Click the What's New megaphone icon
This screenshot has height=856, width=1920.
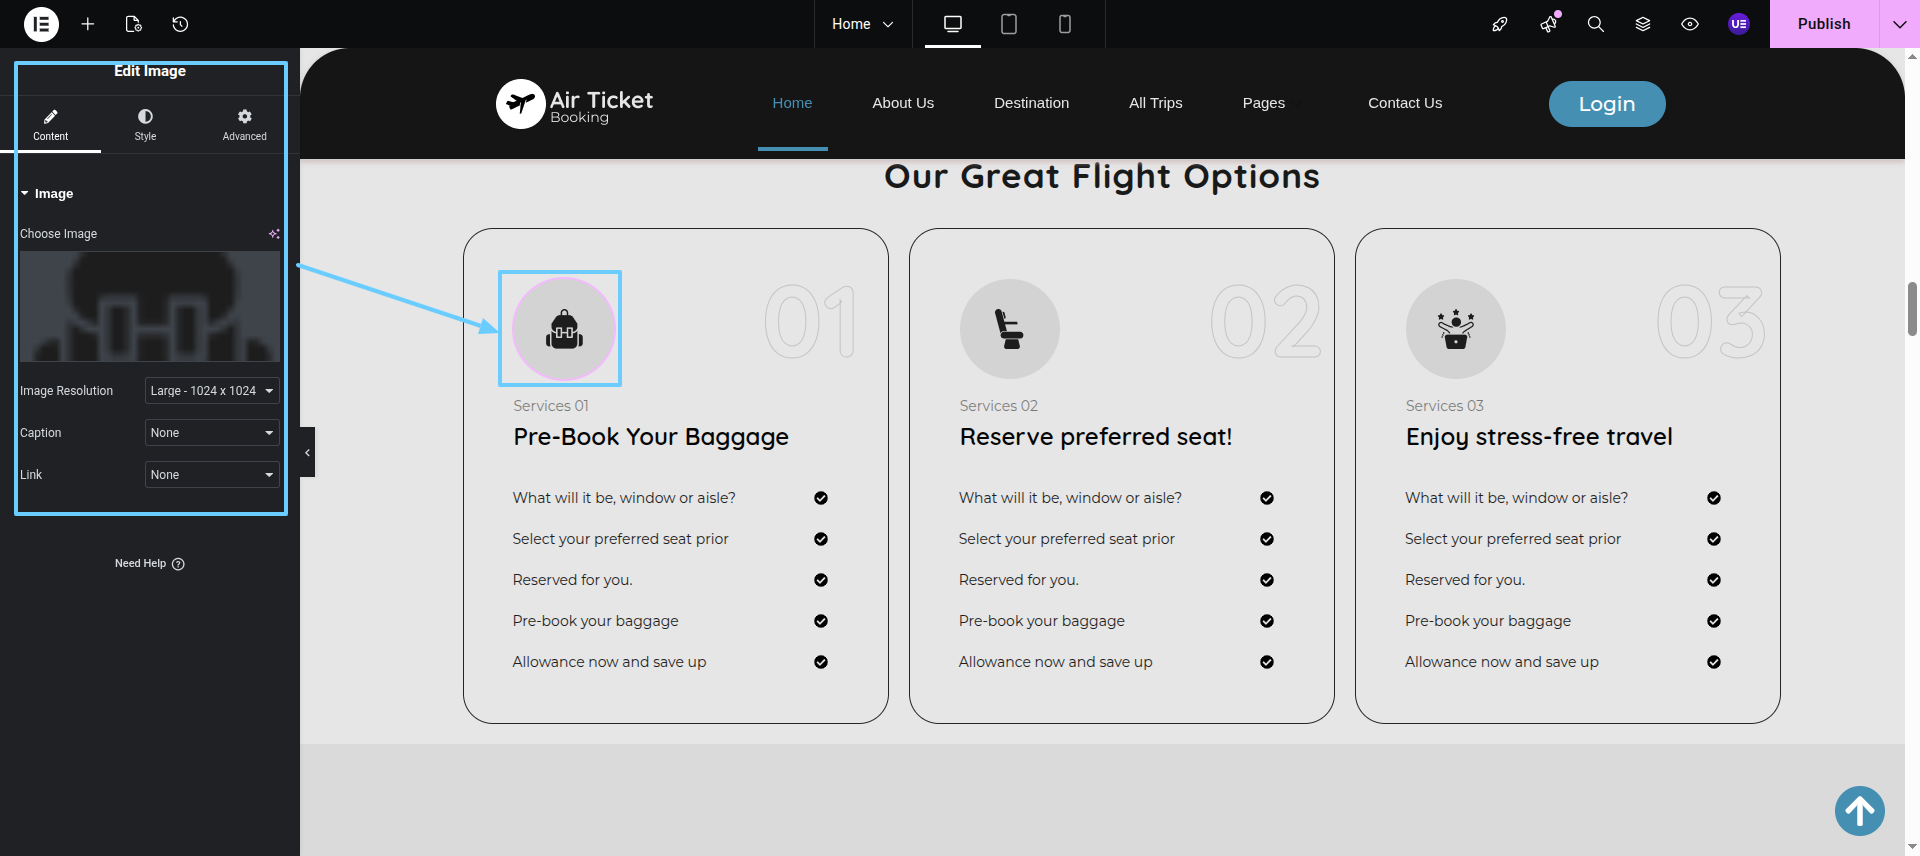point(1548,24)
